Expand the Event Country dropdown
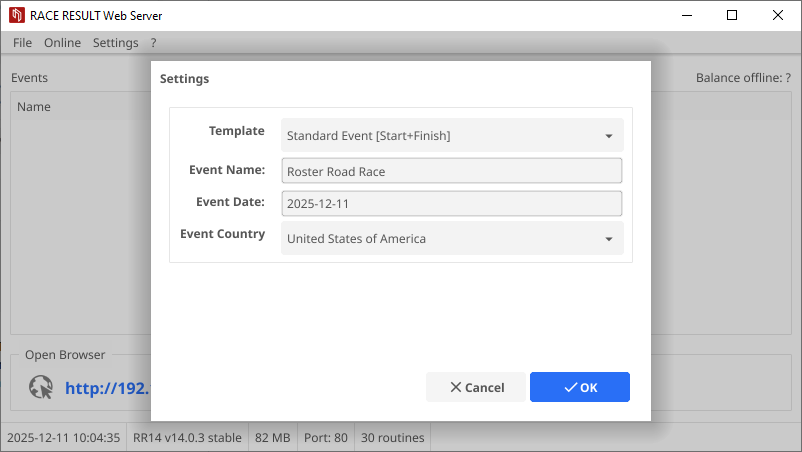The width and height of the screenshot is (802, 452). coord(452,238)
